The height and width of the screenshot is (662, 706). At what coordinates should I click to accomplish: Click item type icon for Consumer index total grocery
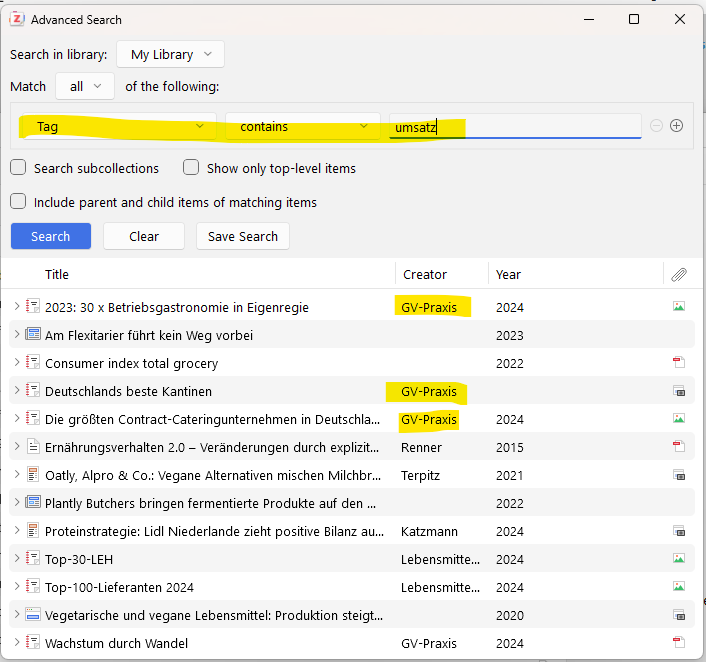[x=32, y=362]
